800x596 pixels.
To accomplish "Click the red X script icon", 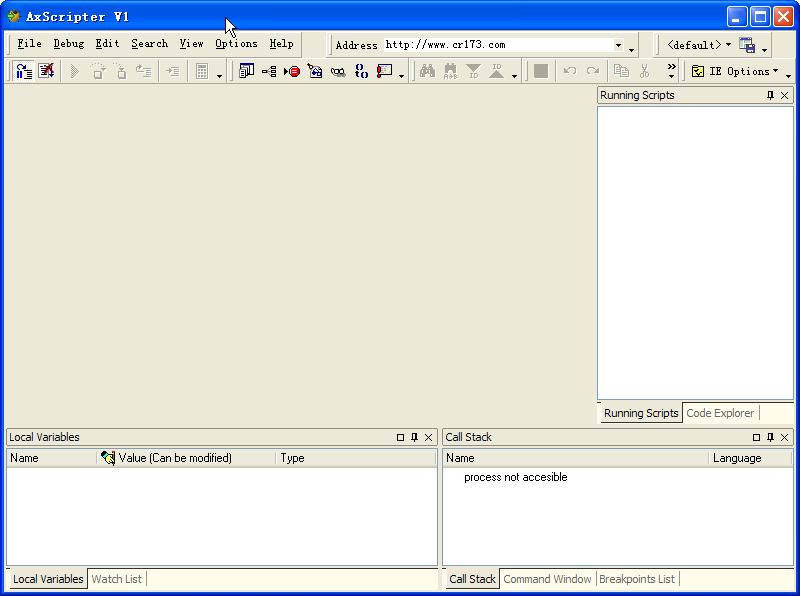I will point(46,71).
